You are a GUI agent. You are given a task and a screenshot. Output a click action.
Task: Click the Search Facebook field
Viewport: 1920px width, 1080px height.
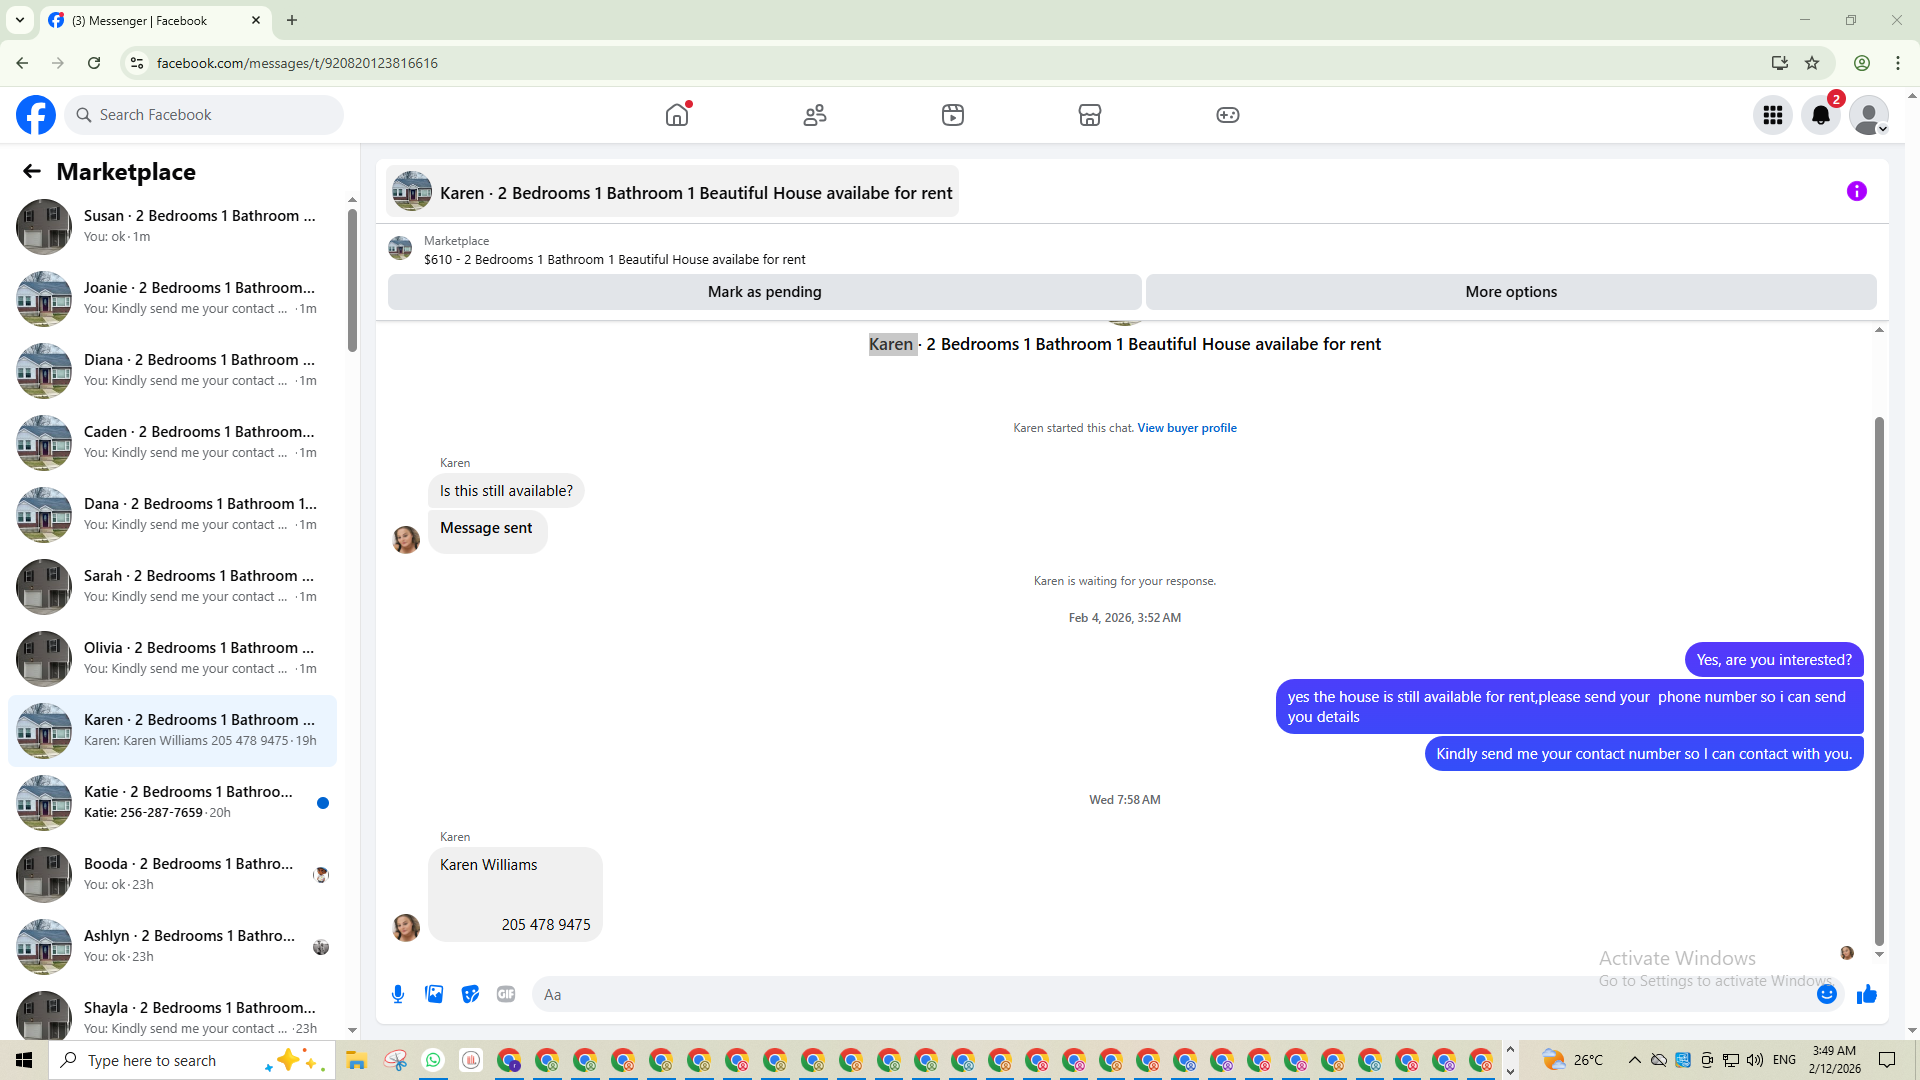click(x=204, y=115)
